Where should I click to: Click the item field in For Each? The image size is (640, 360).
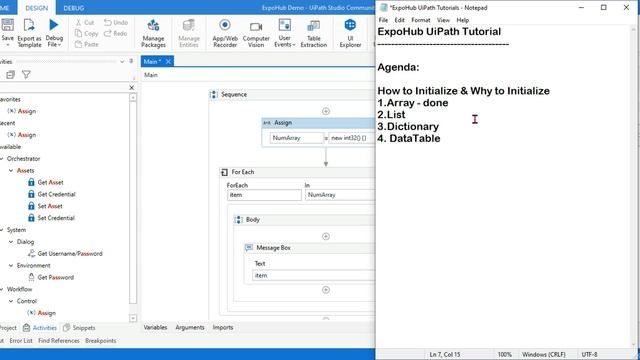click(x=264, y=195)
